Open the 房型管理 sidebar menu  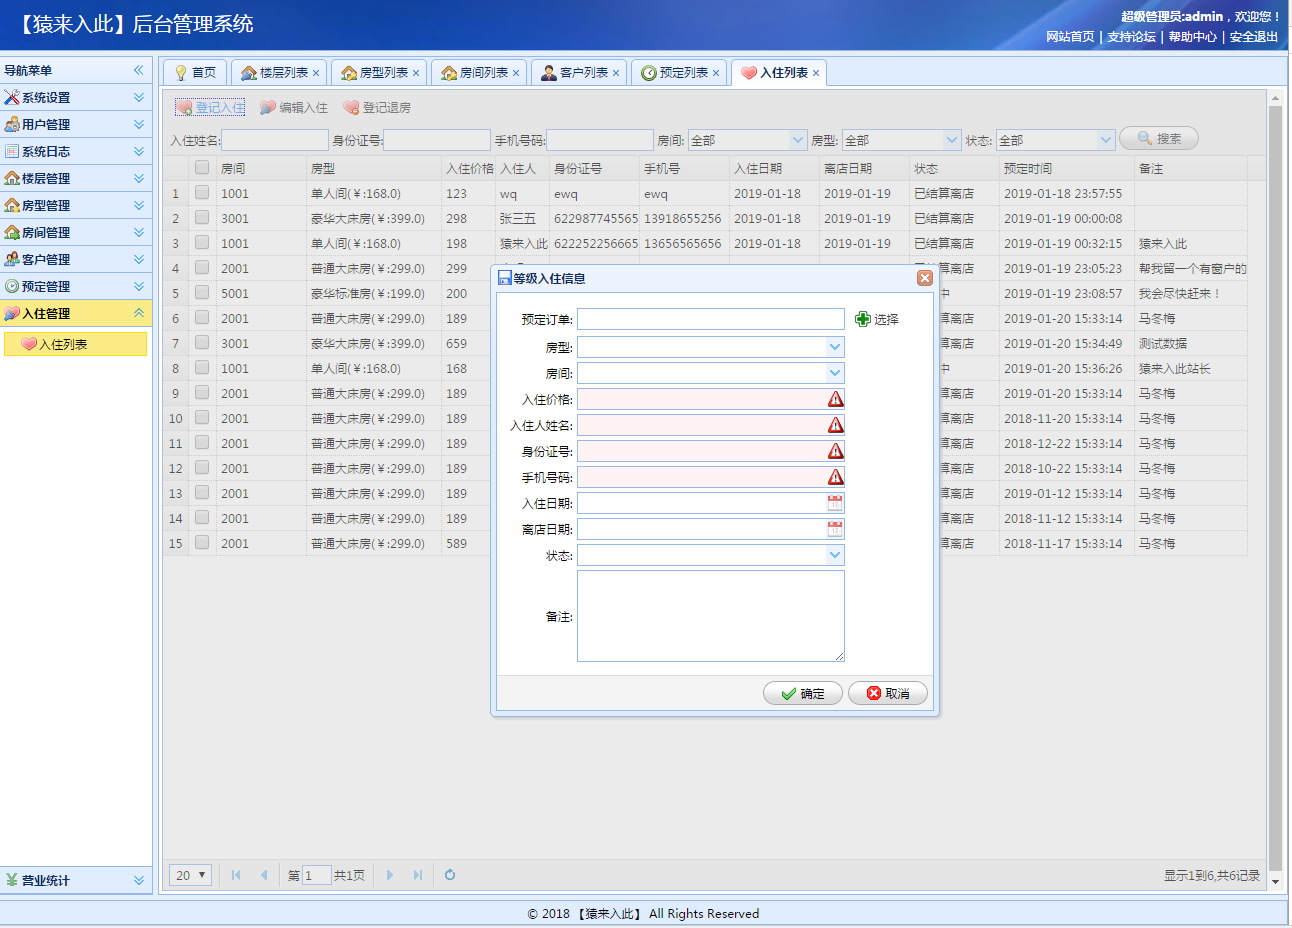click(76, 205)
